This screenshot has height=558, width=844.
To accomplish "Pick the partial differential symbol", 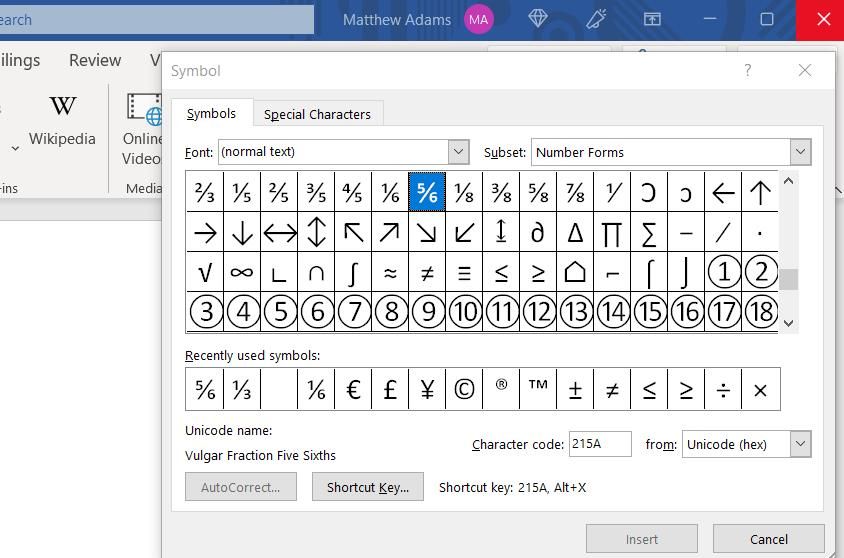I will 538,232.
